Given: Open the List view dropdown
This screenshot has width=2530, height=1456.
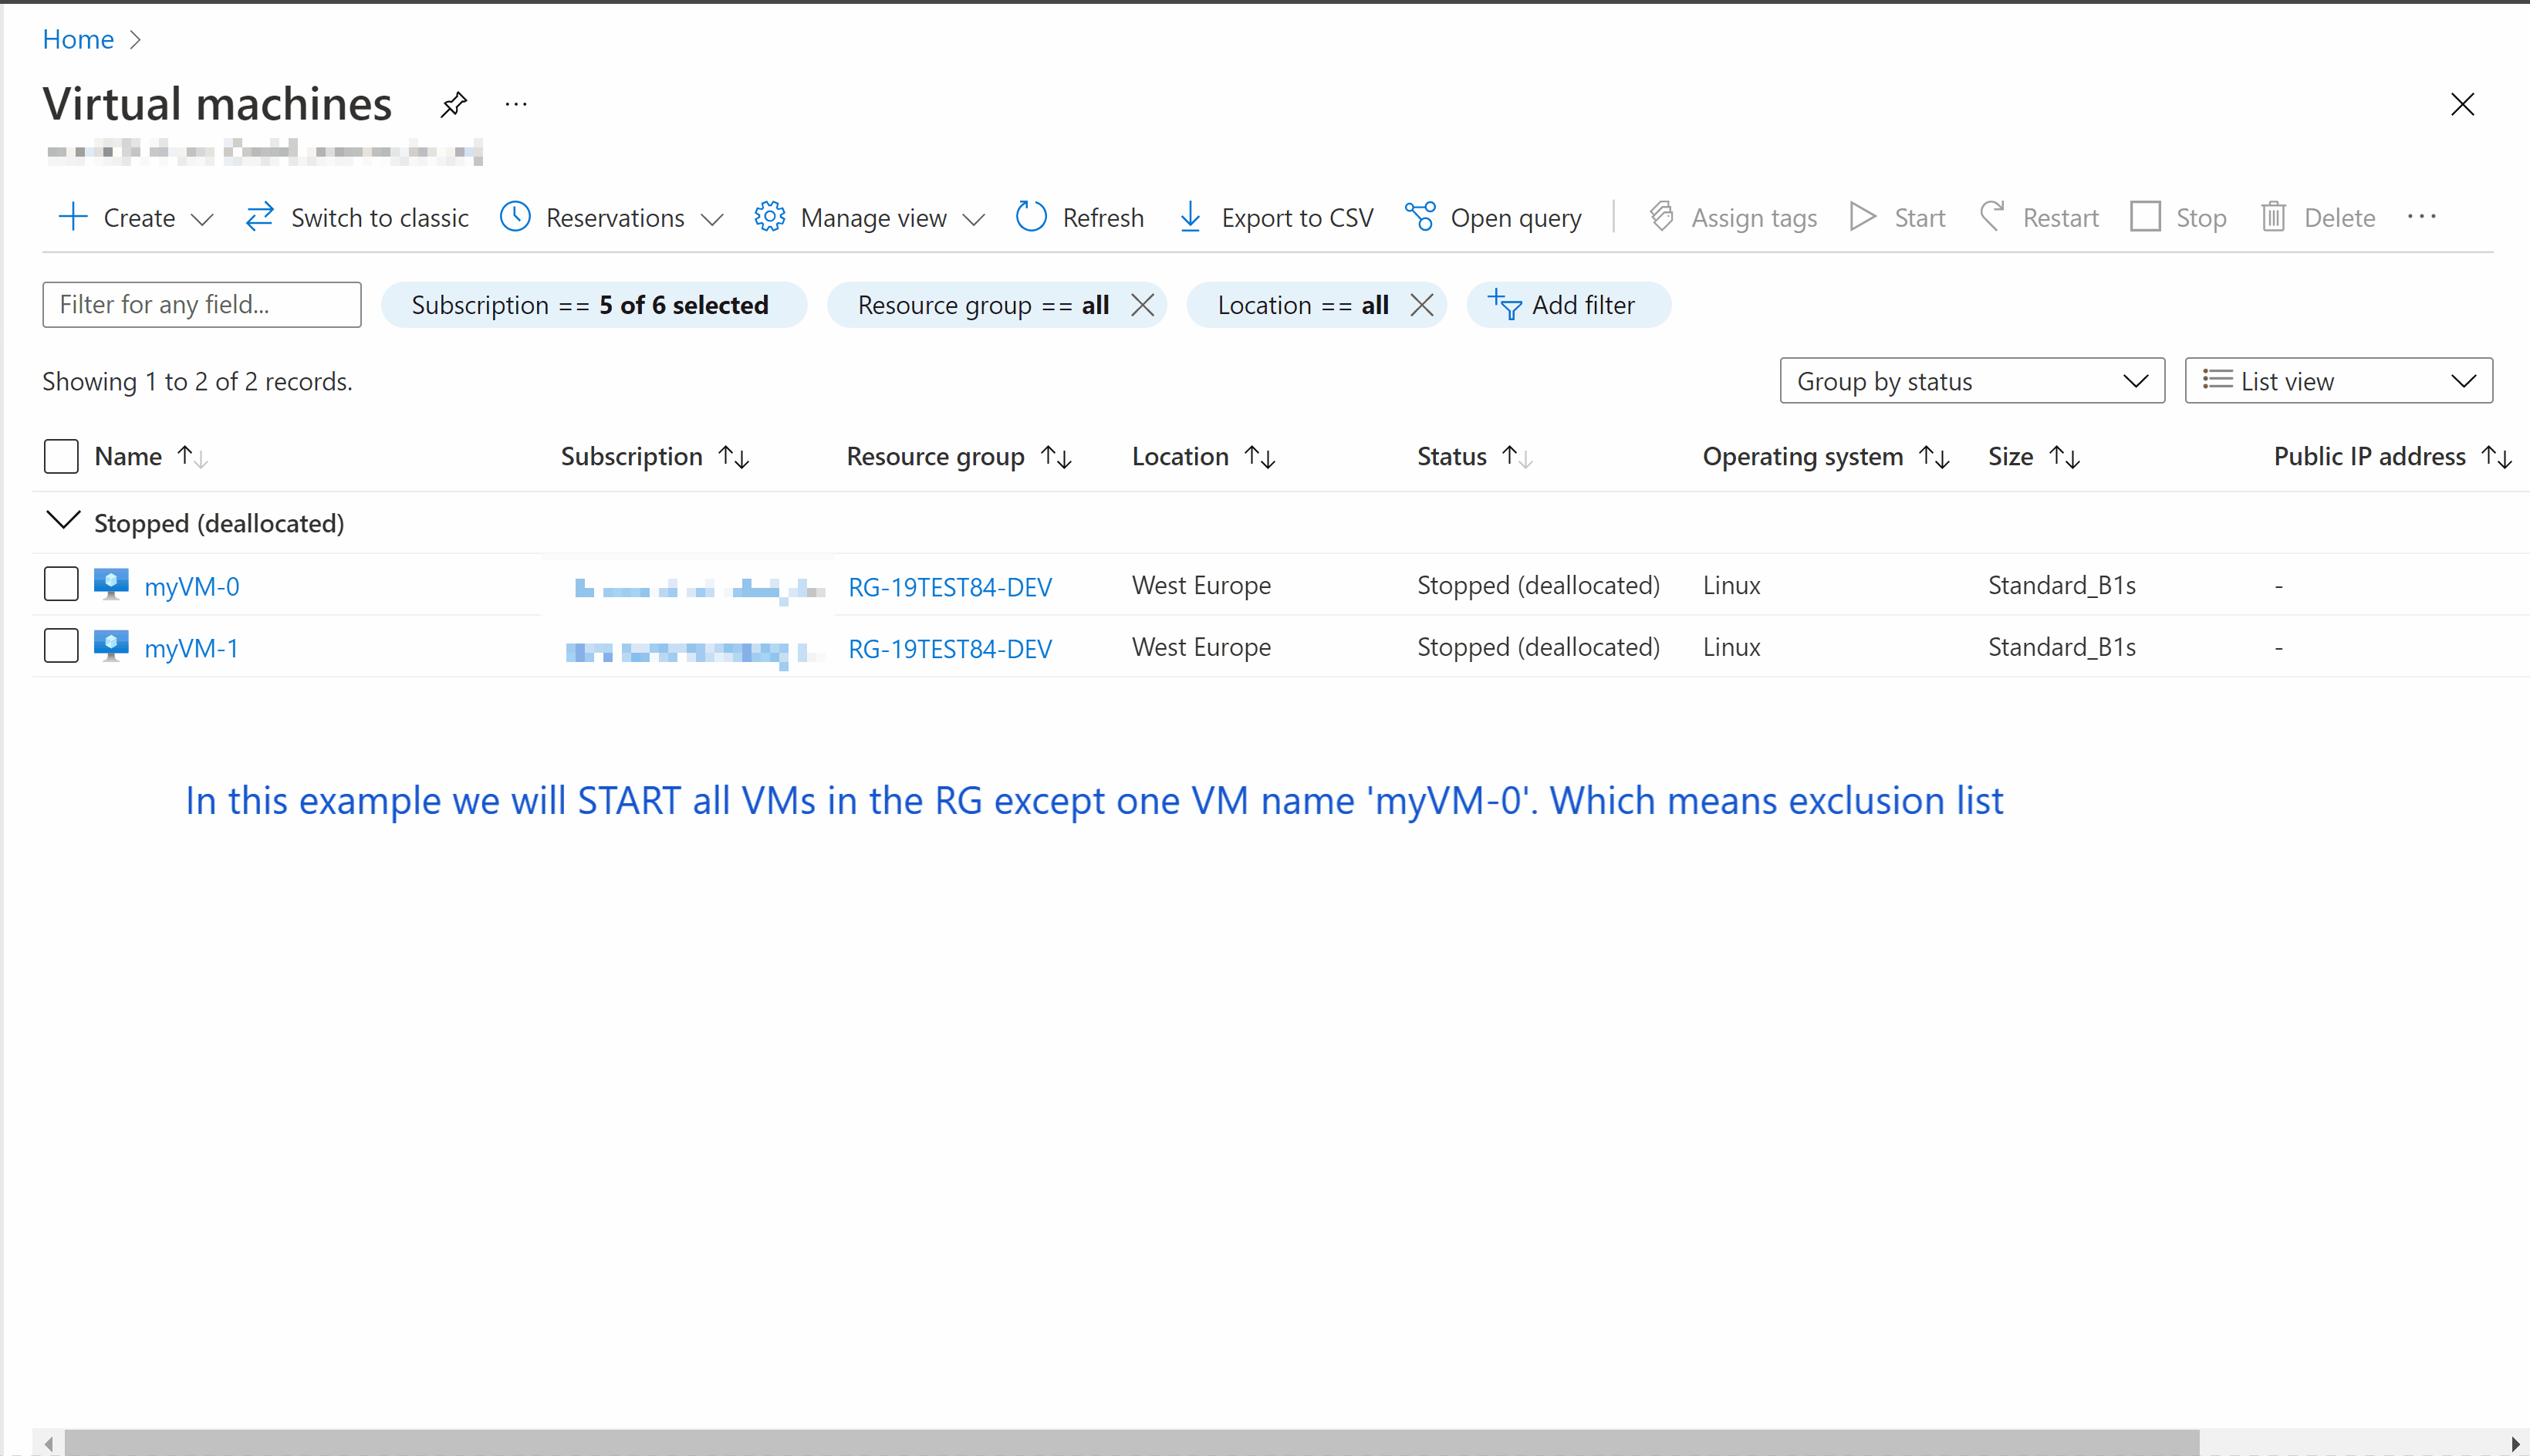Looking at the screenshot, I should [2338, 380].
